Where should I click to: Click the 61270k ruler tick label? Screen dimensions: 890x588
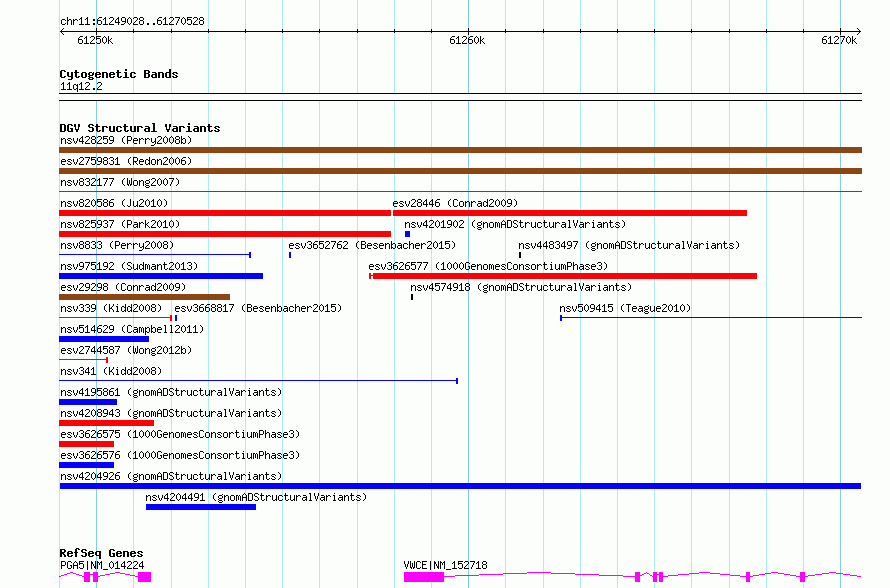[x=839, y=40]
